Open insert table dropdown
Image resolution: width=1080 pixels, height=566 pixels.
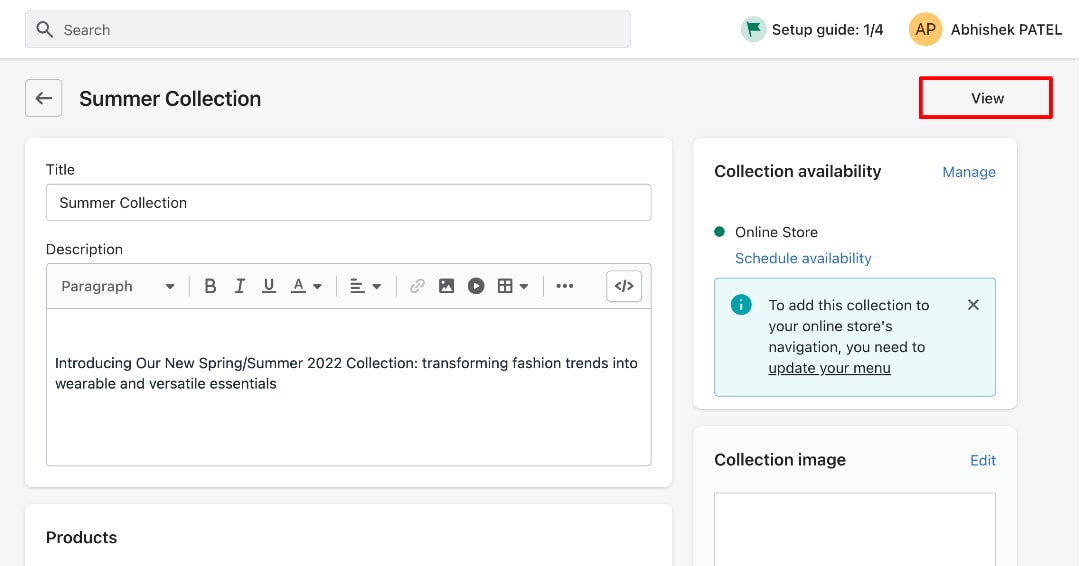[513, 286]
